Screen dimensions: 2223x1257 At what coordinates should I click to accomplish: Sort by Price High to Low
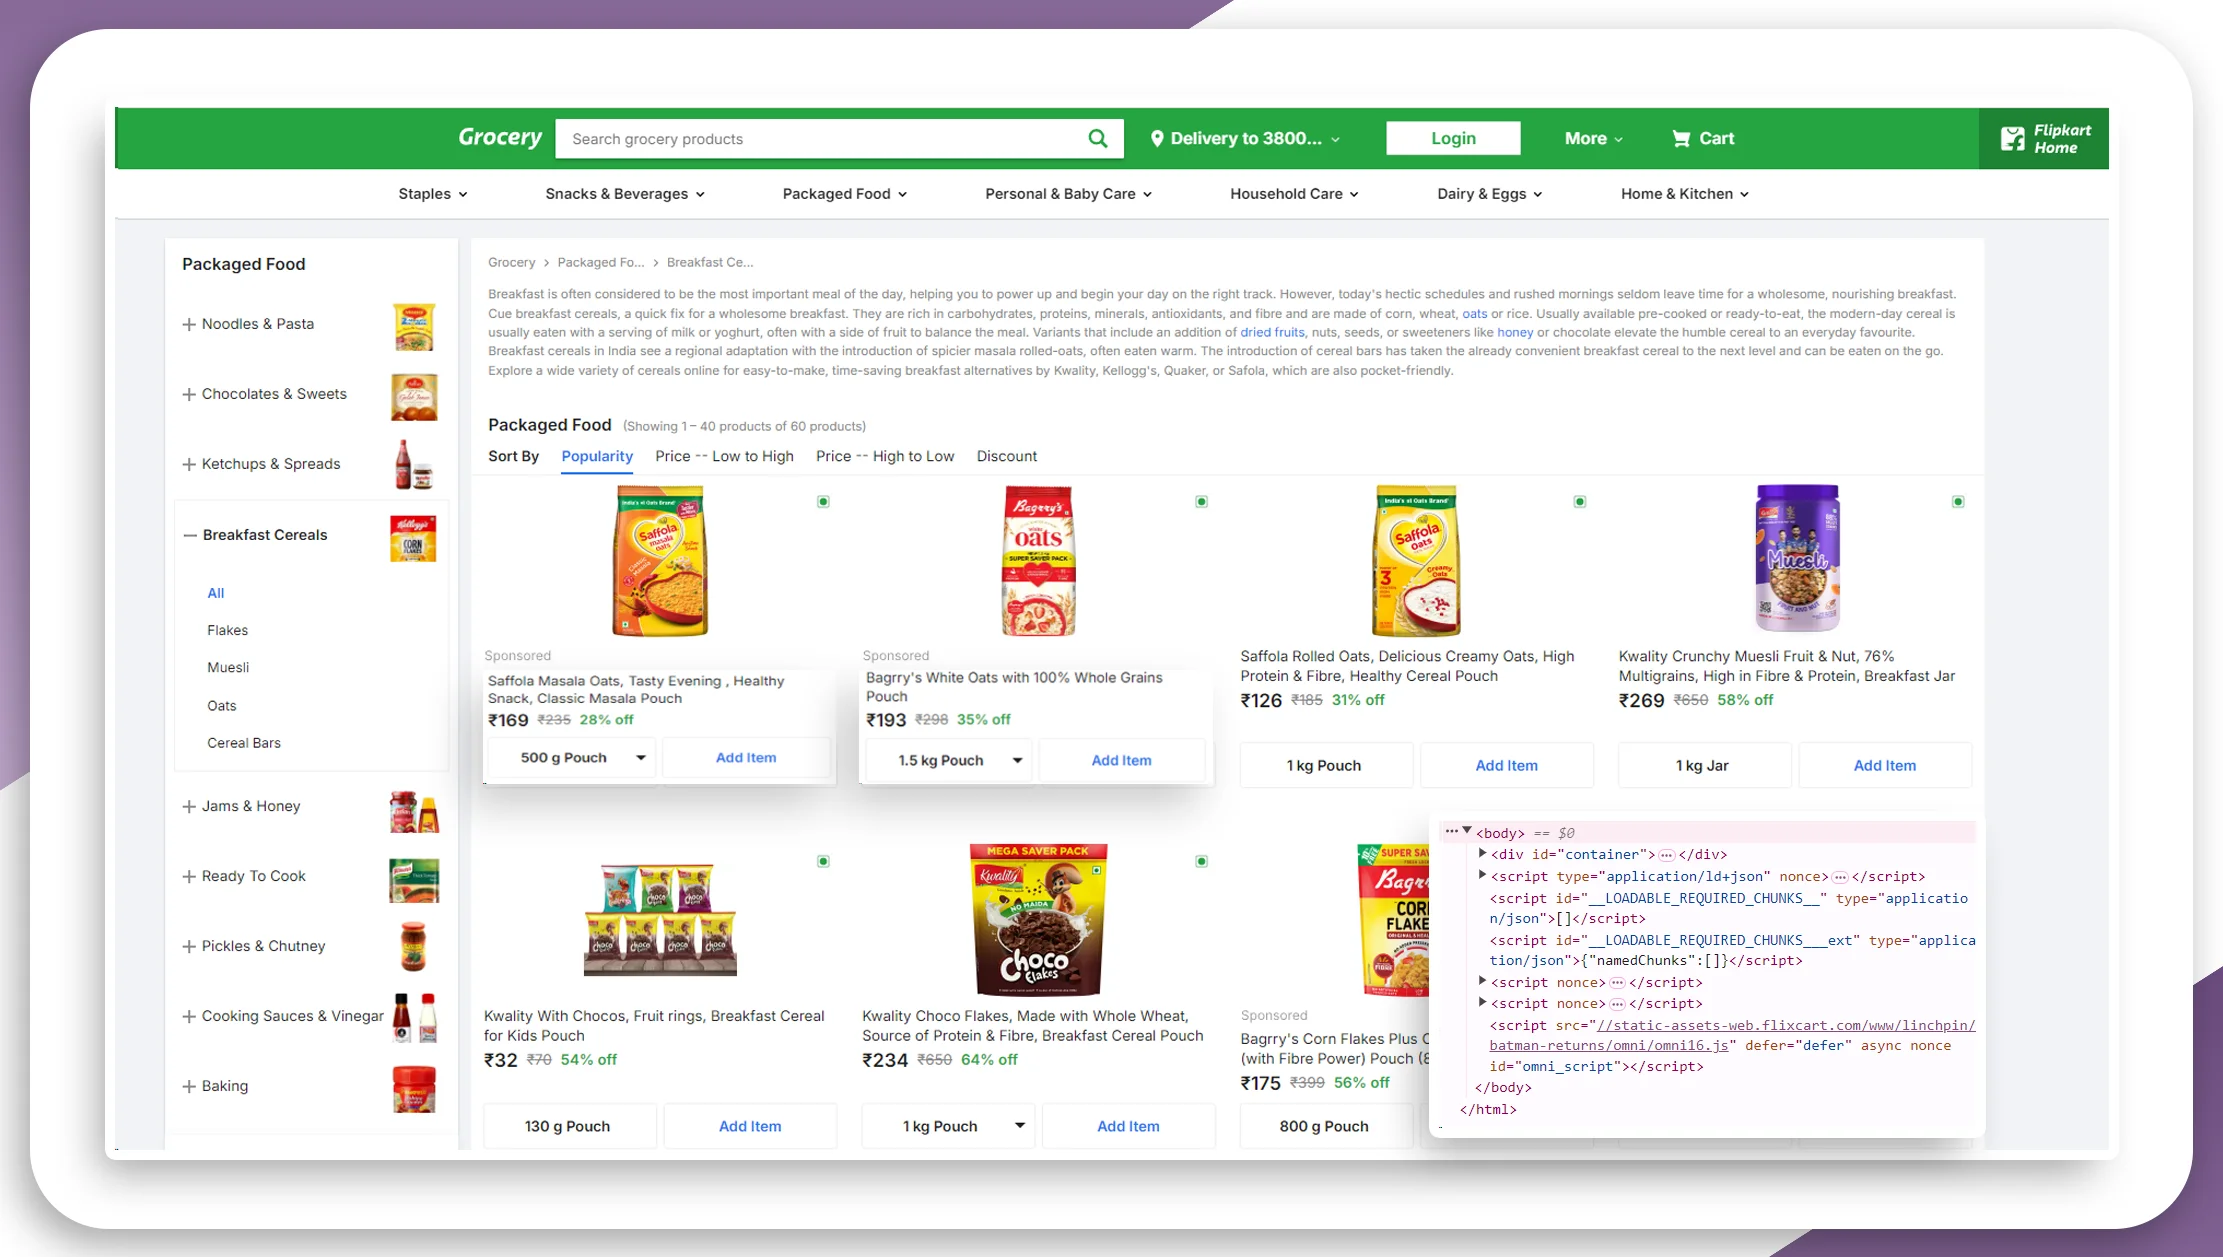[x=885, y=456]
